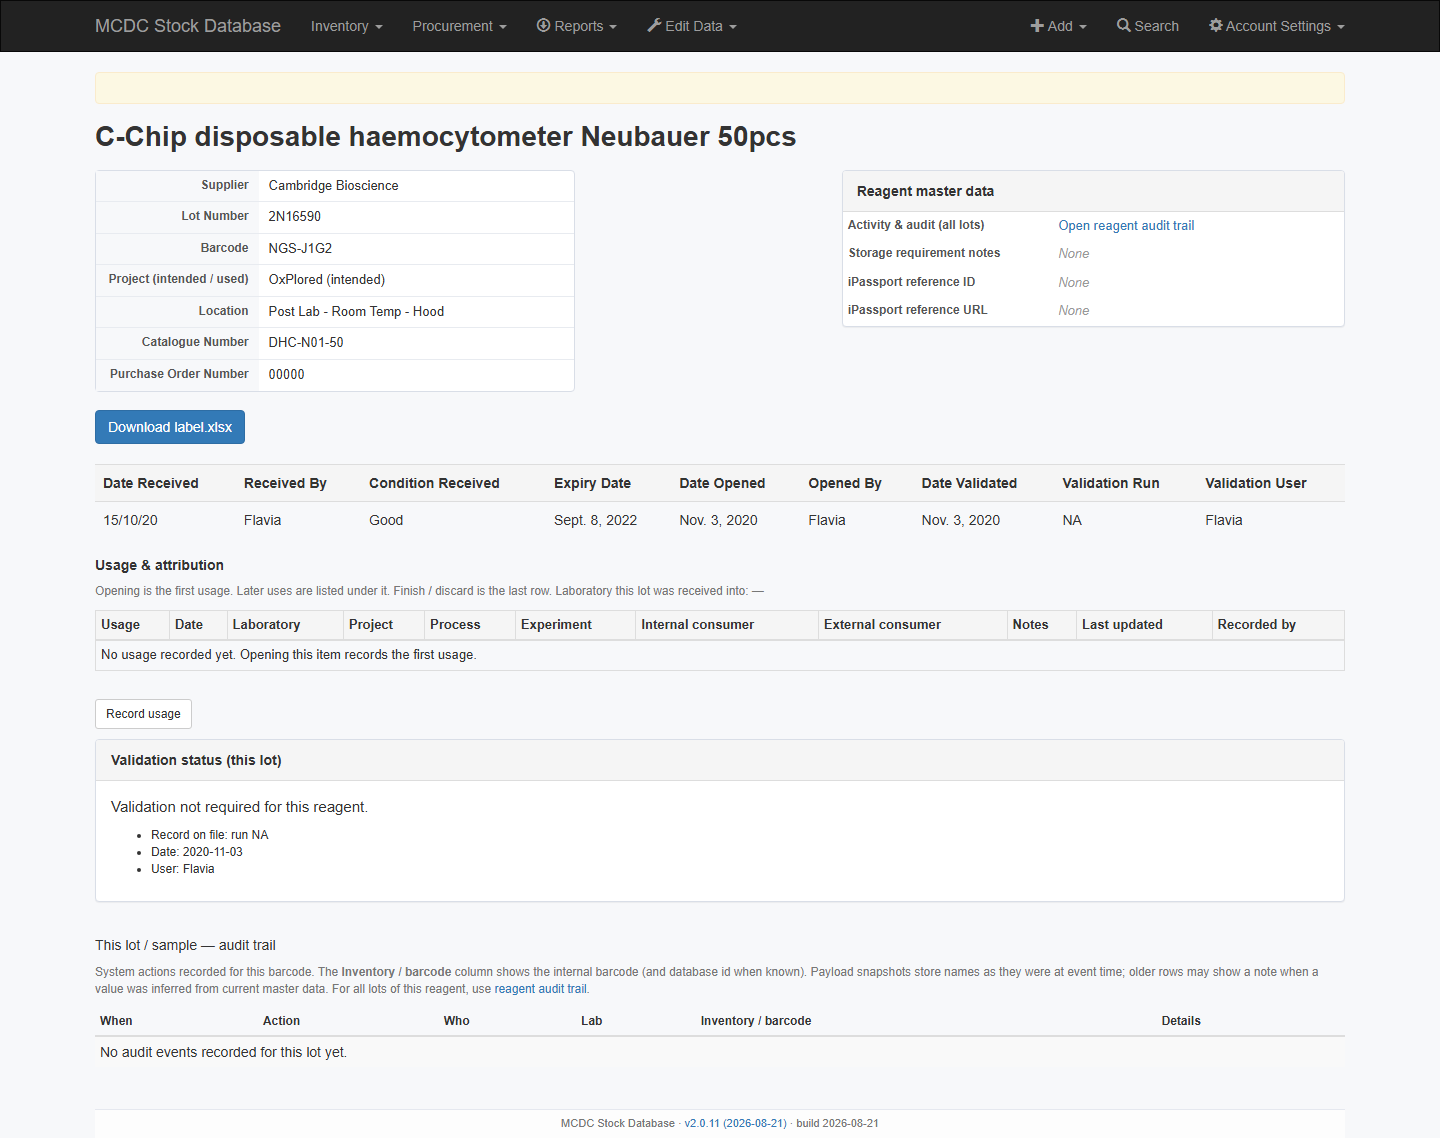Click the Add plus icon
This screenshot has height=1138, width=1440.
coord(1037,26)
